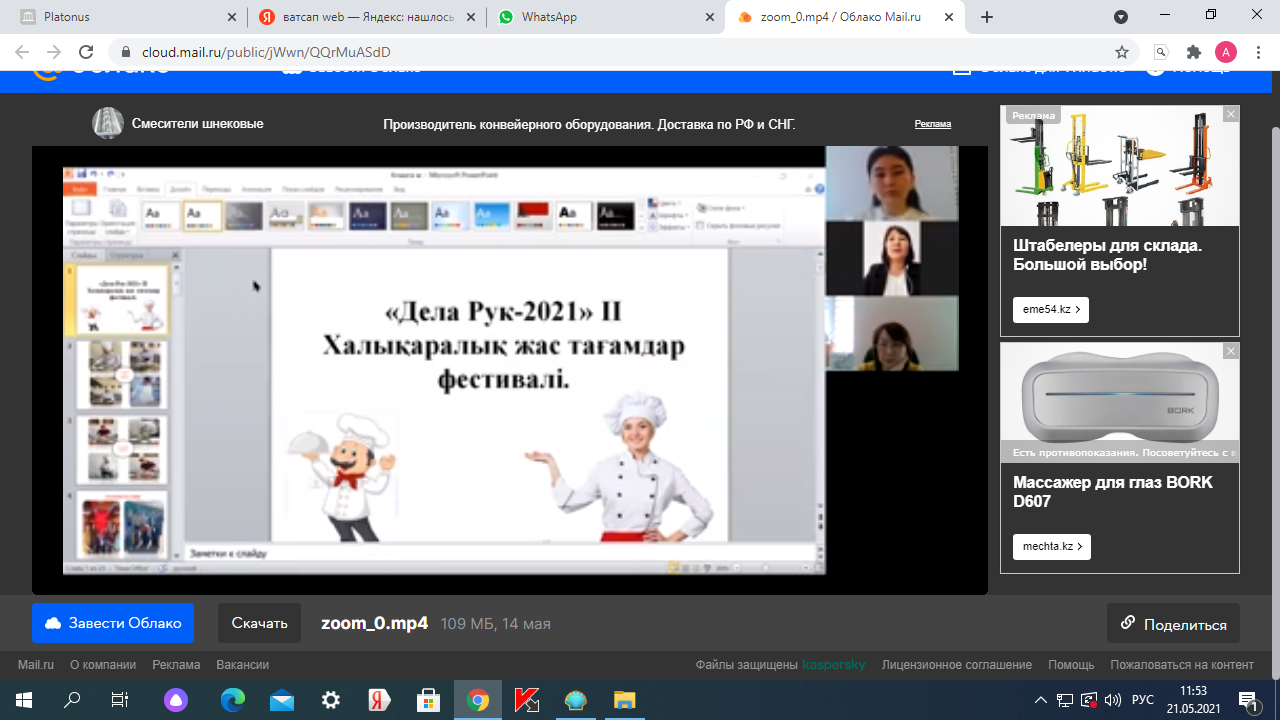Follow the eme54.kz ad link
The image size is (1280, 720).
1050,310
